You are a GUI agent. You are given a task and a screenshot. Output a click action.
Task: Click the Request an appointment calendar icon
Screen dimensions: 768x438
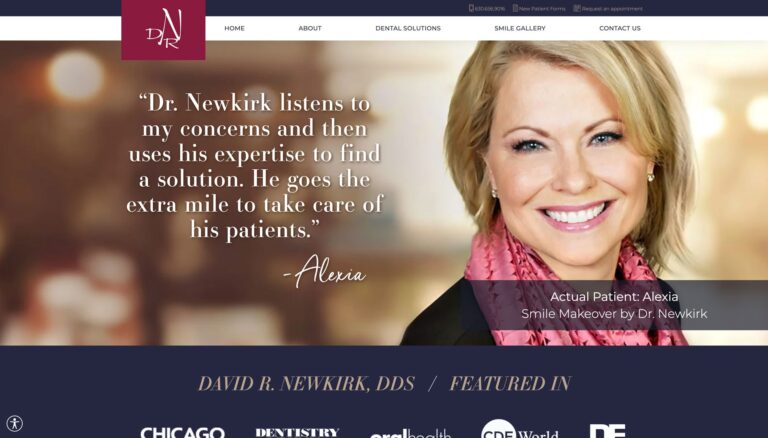[x=577, y=8]
